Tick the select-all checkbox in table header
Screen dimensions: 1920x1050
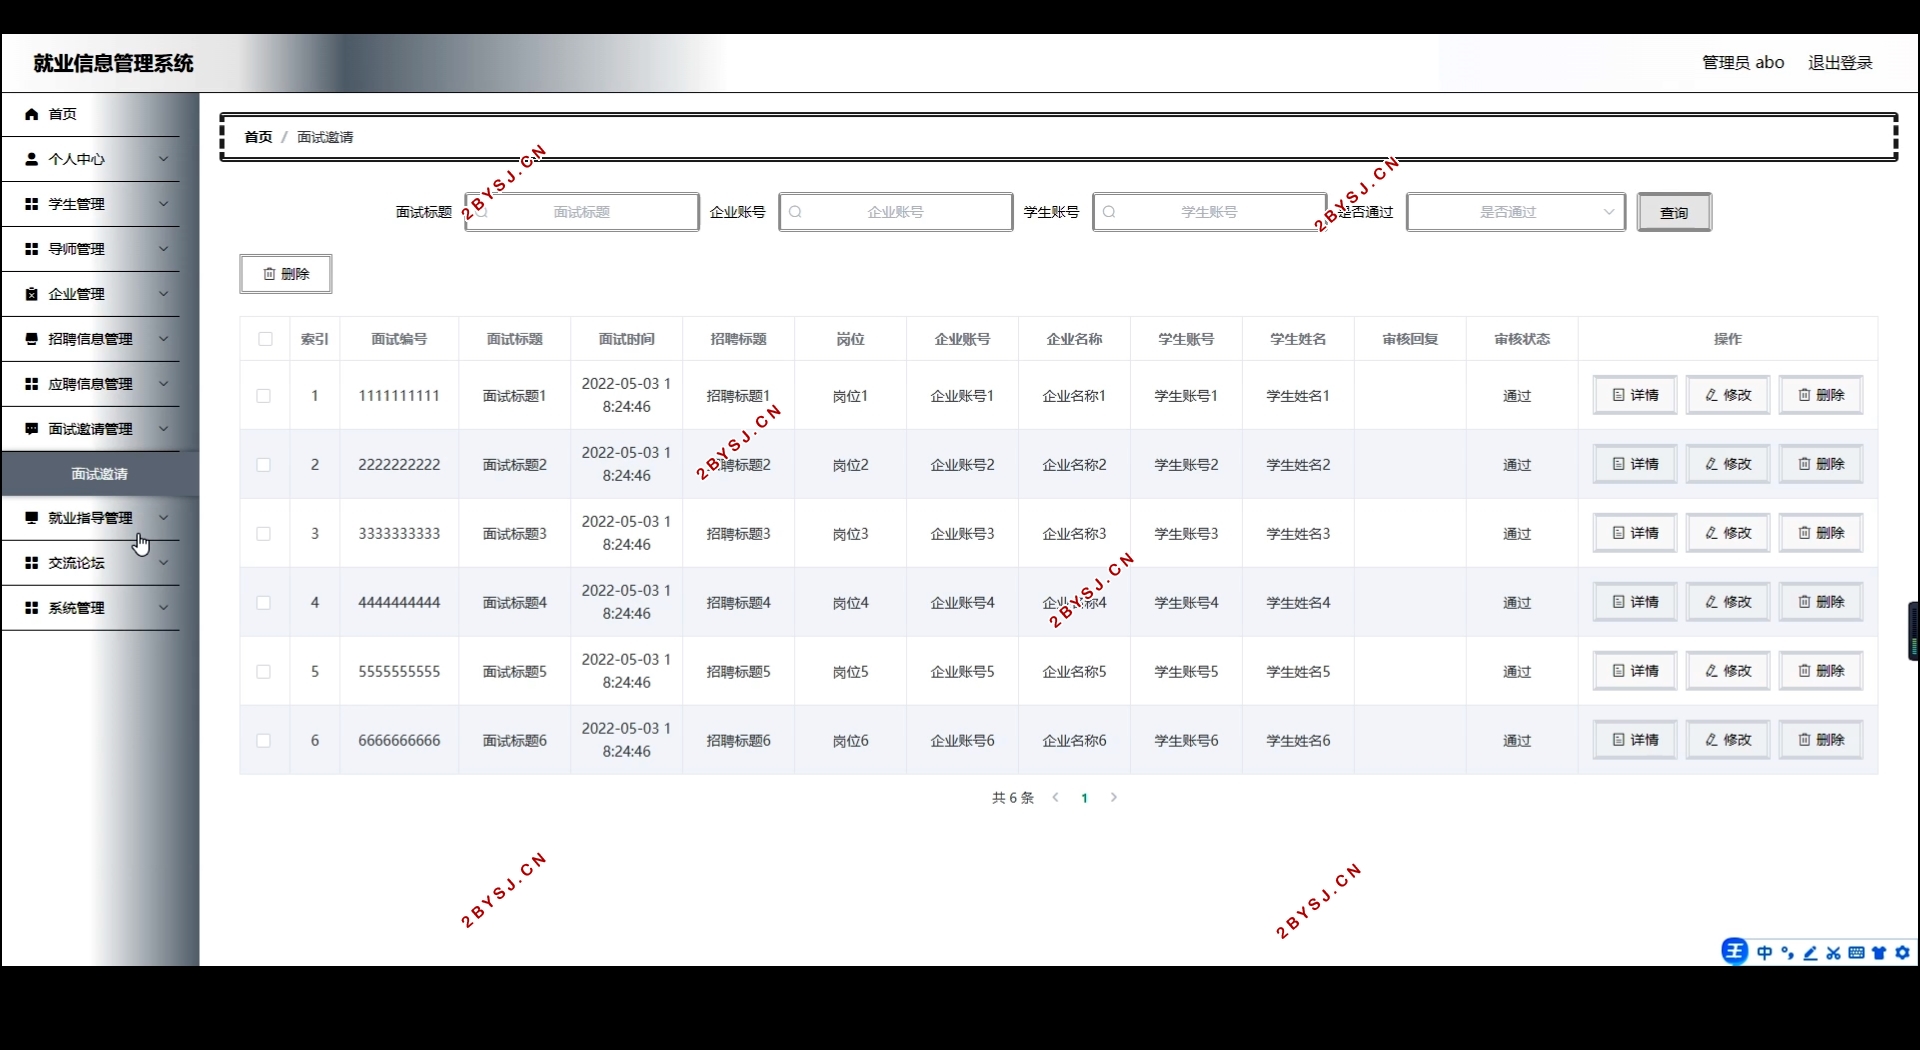(x=265, y=339)
